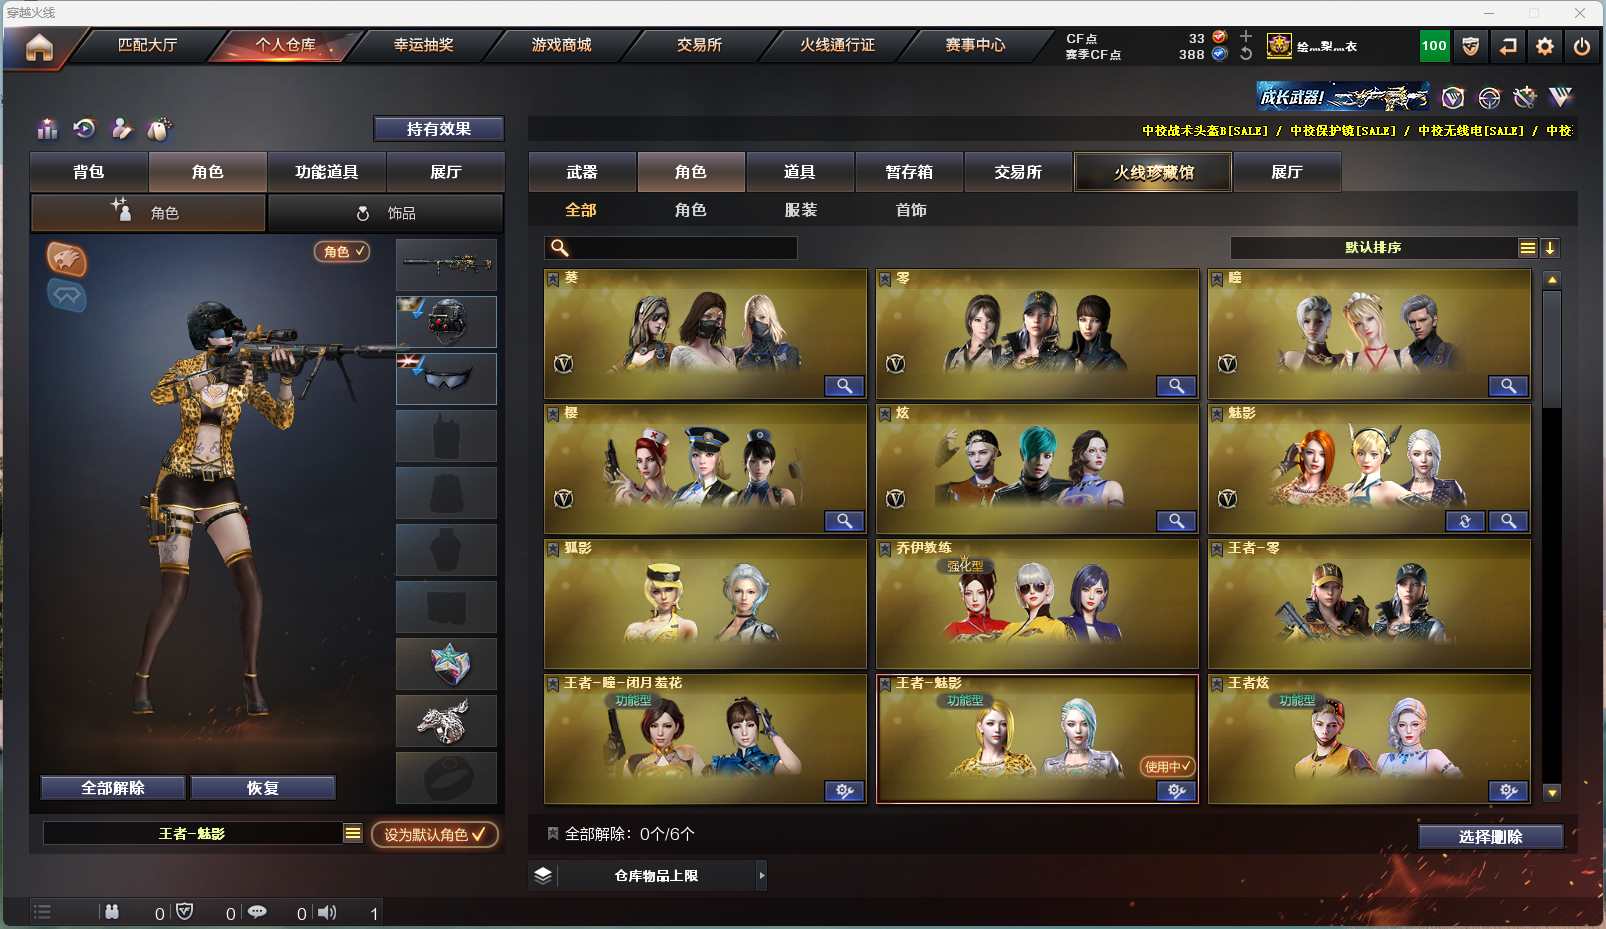Click the 选择删除 button
This screenshot has height=929, width=1606.
[x=1490, y=837]
